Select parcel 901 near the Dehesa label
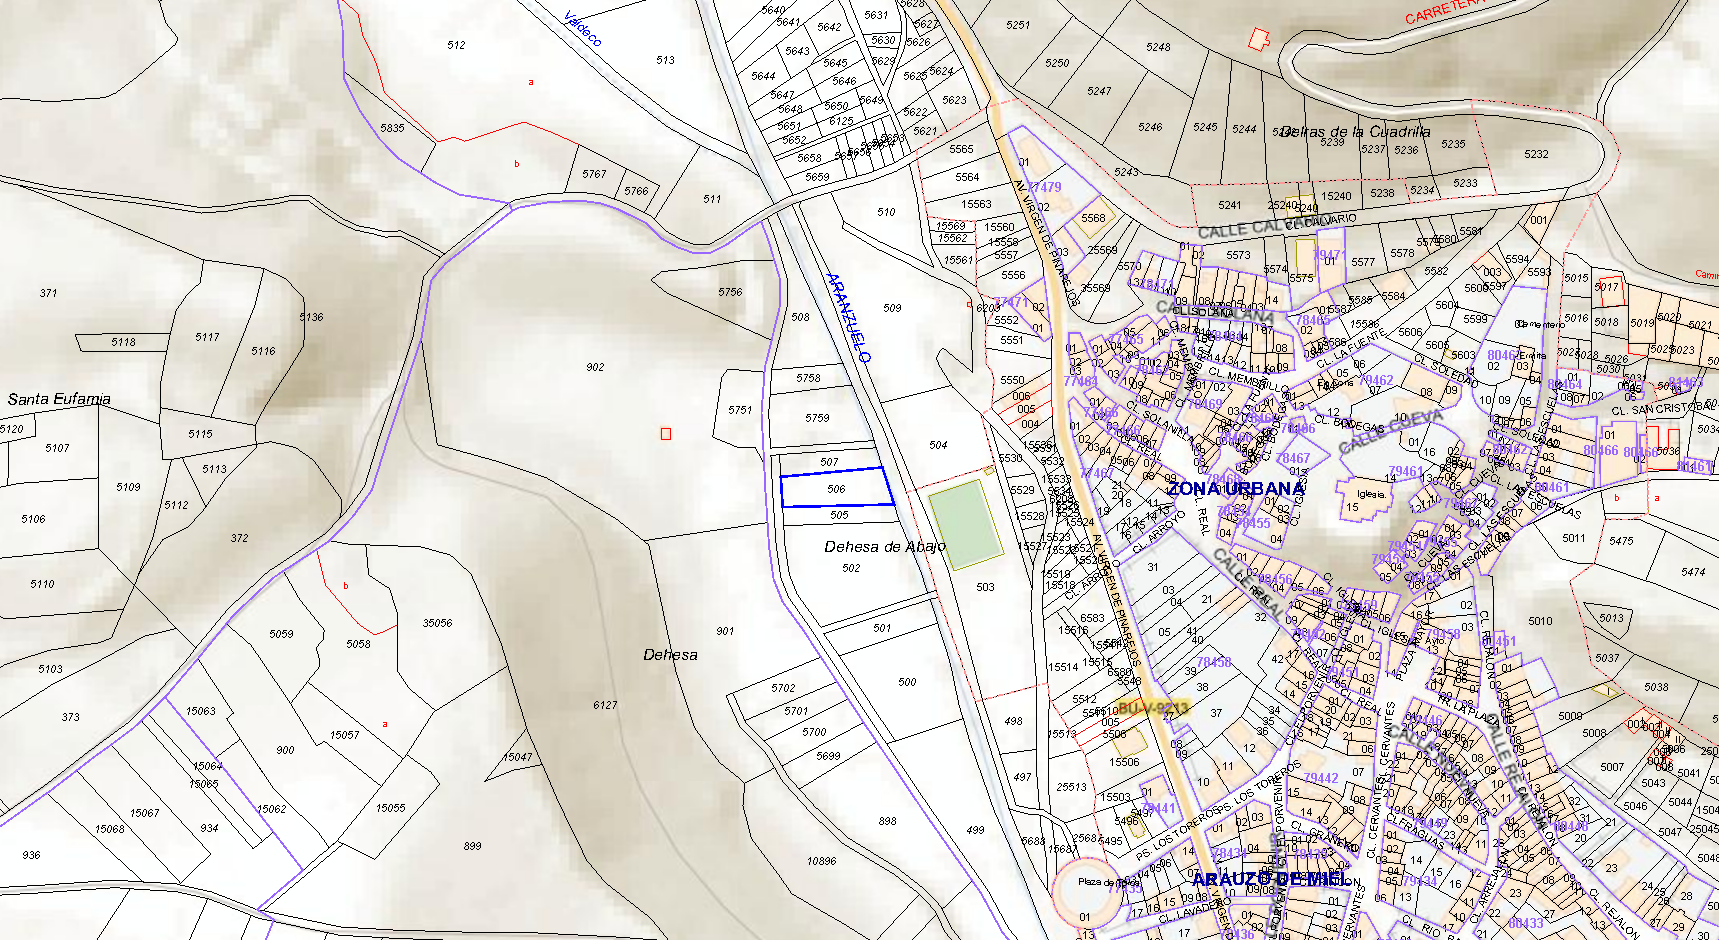Screen dimensions: 1719x940 tap(725, 631)
